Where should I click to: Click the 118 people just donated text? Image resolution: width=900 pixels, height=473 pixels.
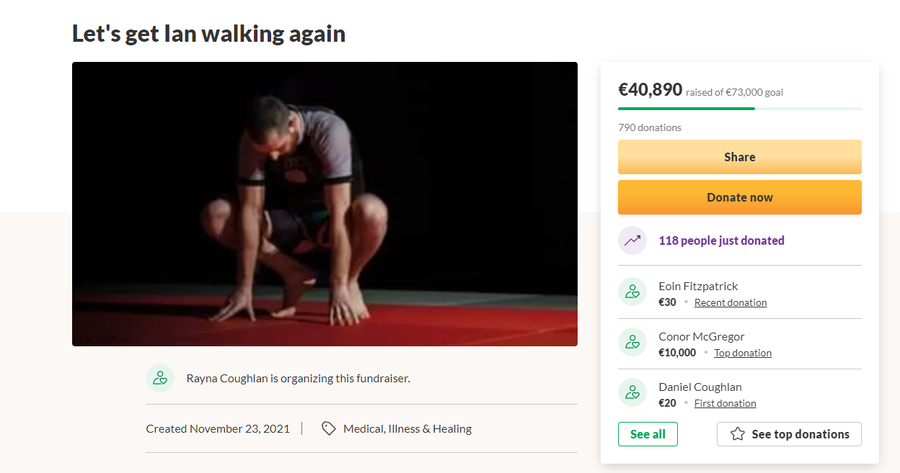[721, 240]
